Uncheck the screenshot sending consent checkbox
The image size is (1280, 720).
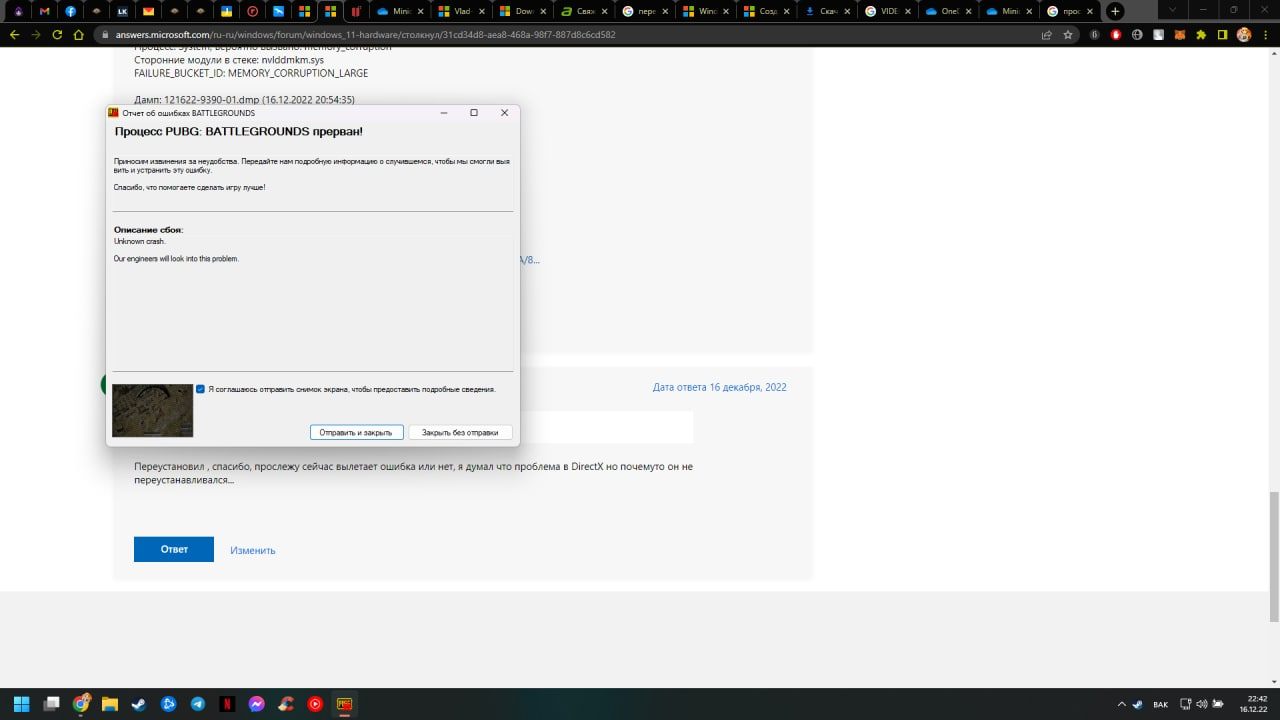[x=201, y=389]
